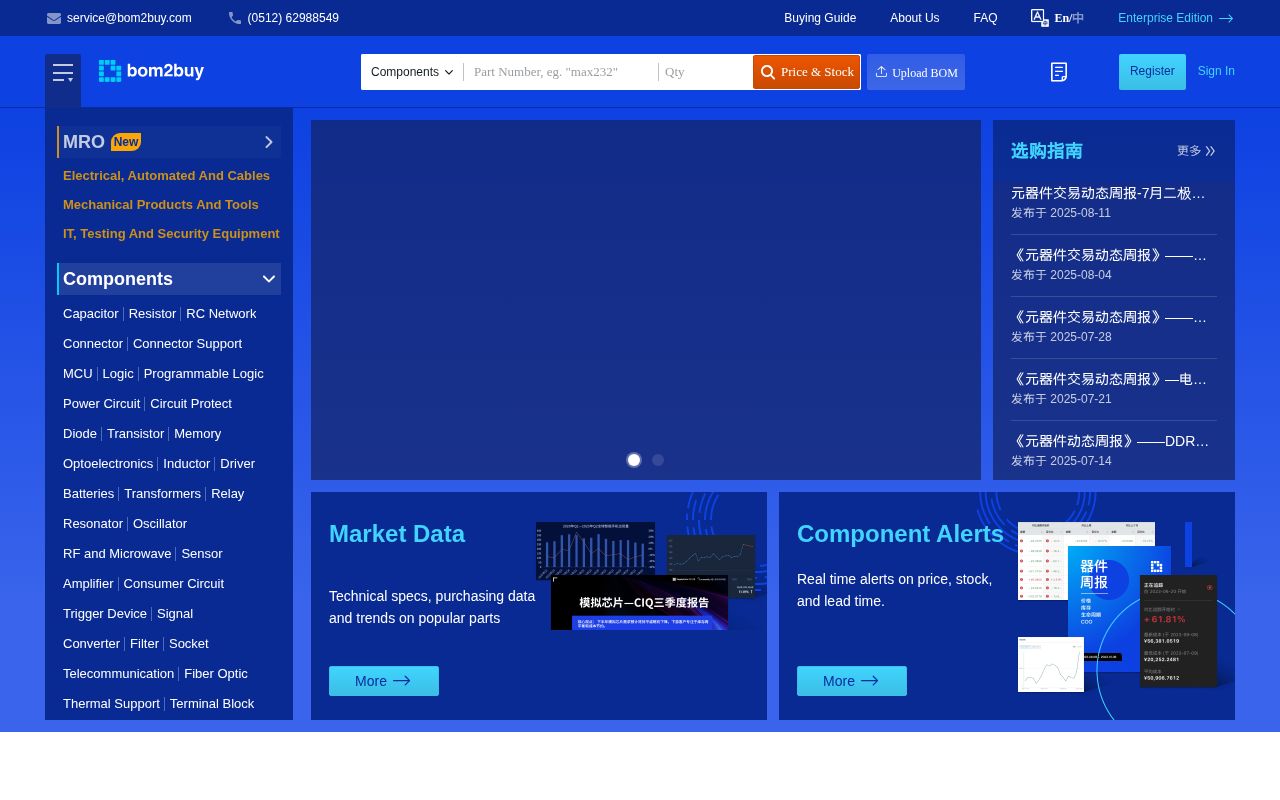The image size is (1280, 800).
Task: Click the translate language icon in the top bar
Action: [x=1040, y=18]
